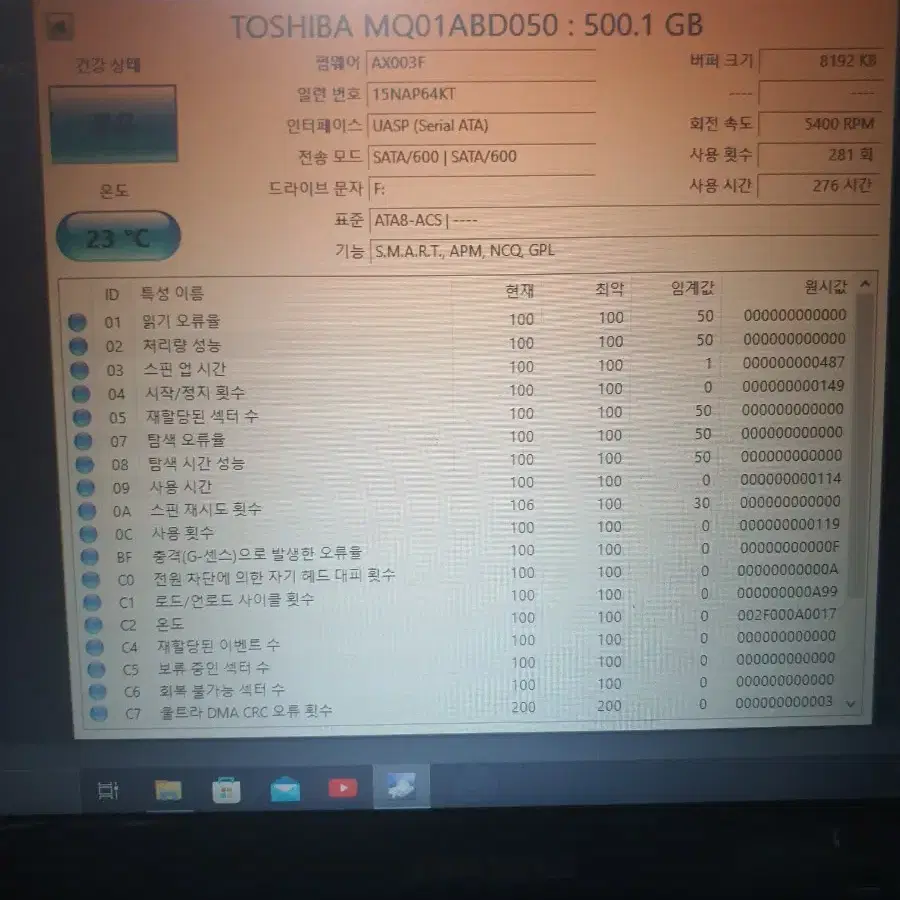The height and width of the screenshot is (900, 900).
Task: Click the SMART list vertical scrollbar thumb
Action: tap(862, 445)
